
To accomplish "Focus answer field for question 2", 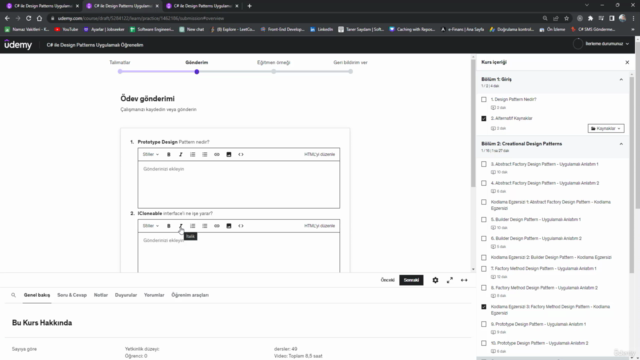I will tap(239, 253).
